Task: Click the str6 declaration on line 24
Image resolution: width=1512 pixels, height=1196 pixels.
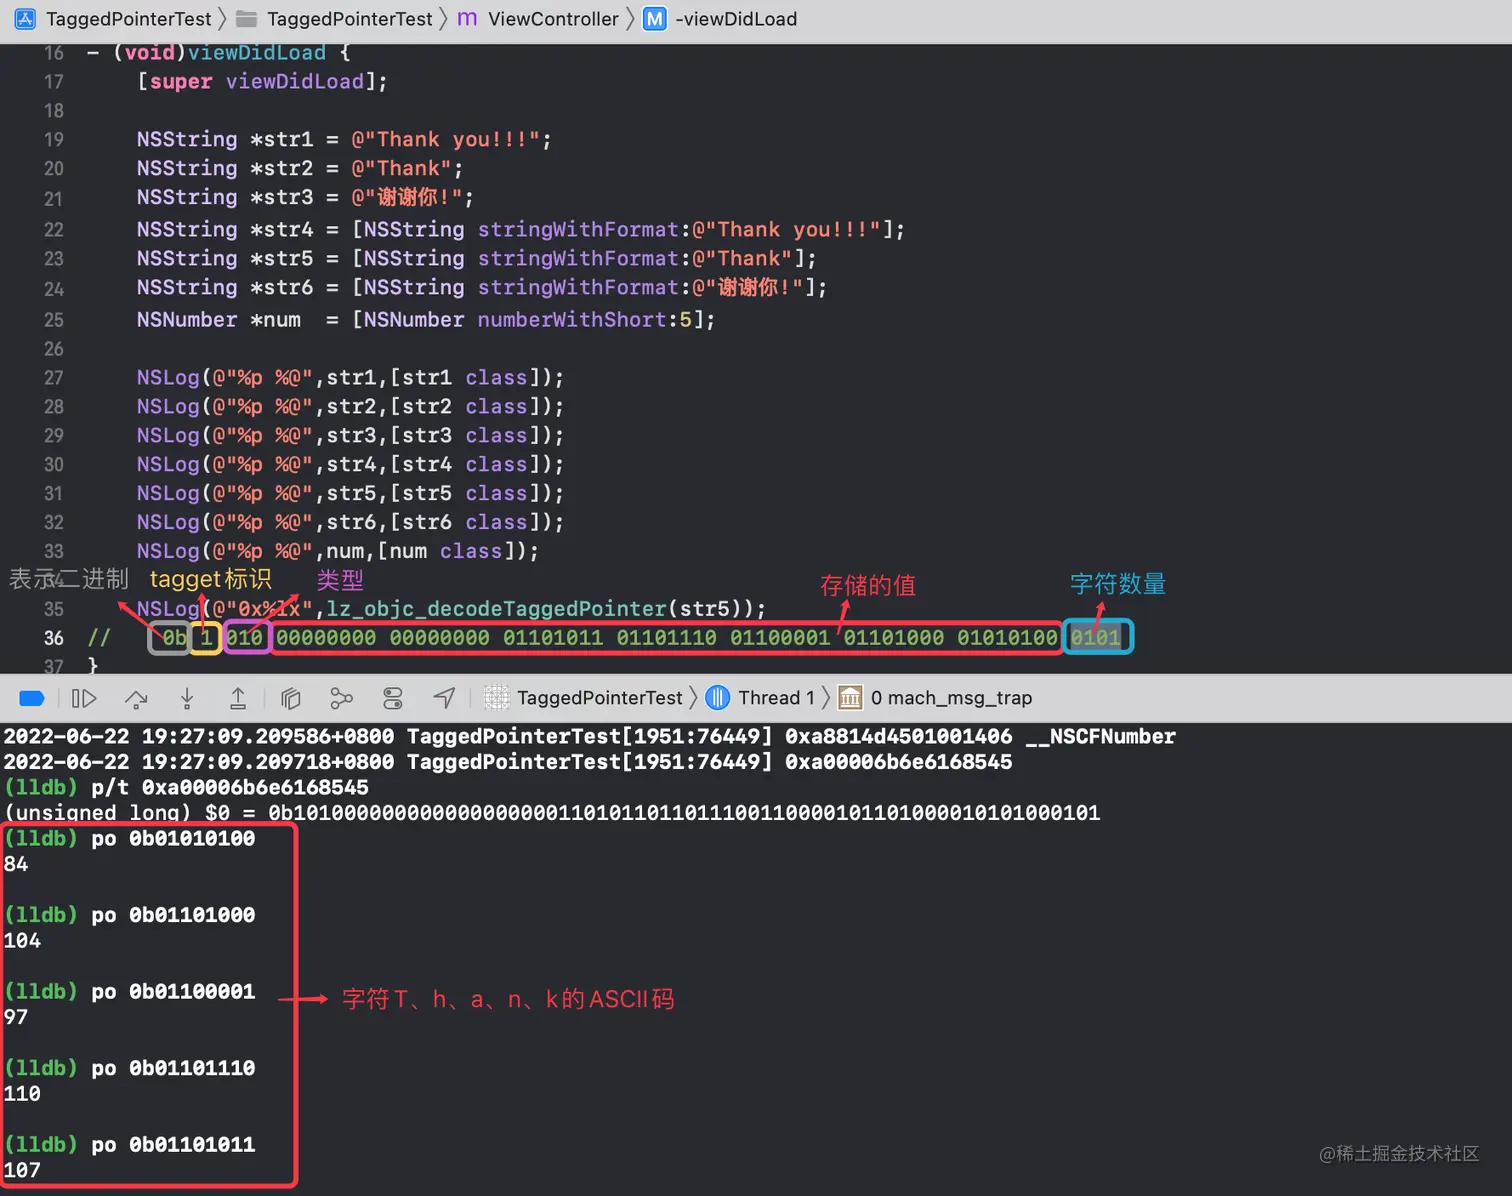Action: (x=281, y=288)
